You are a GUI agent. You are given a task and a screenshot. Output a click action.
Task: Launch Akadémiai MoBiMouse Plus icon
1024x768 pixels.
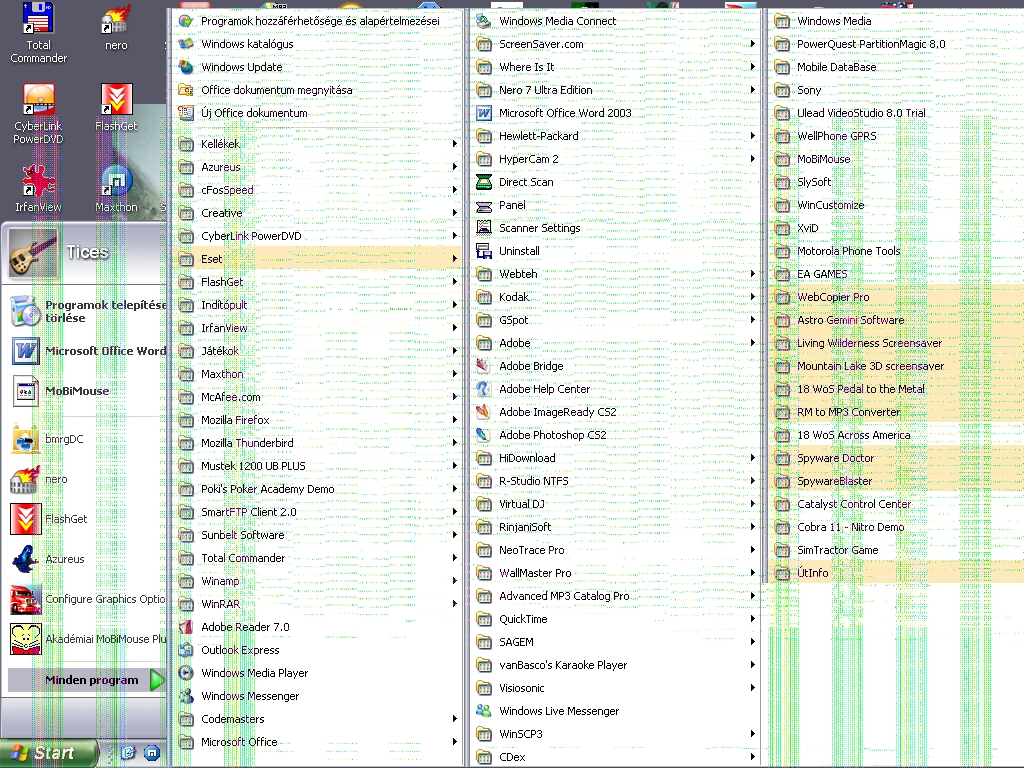point(25,639)
